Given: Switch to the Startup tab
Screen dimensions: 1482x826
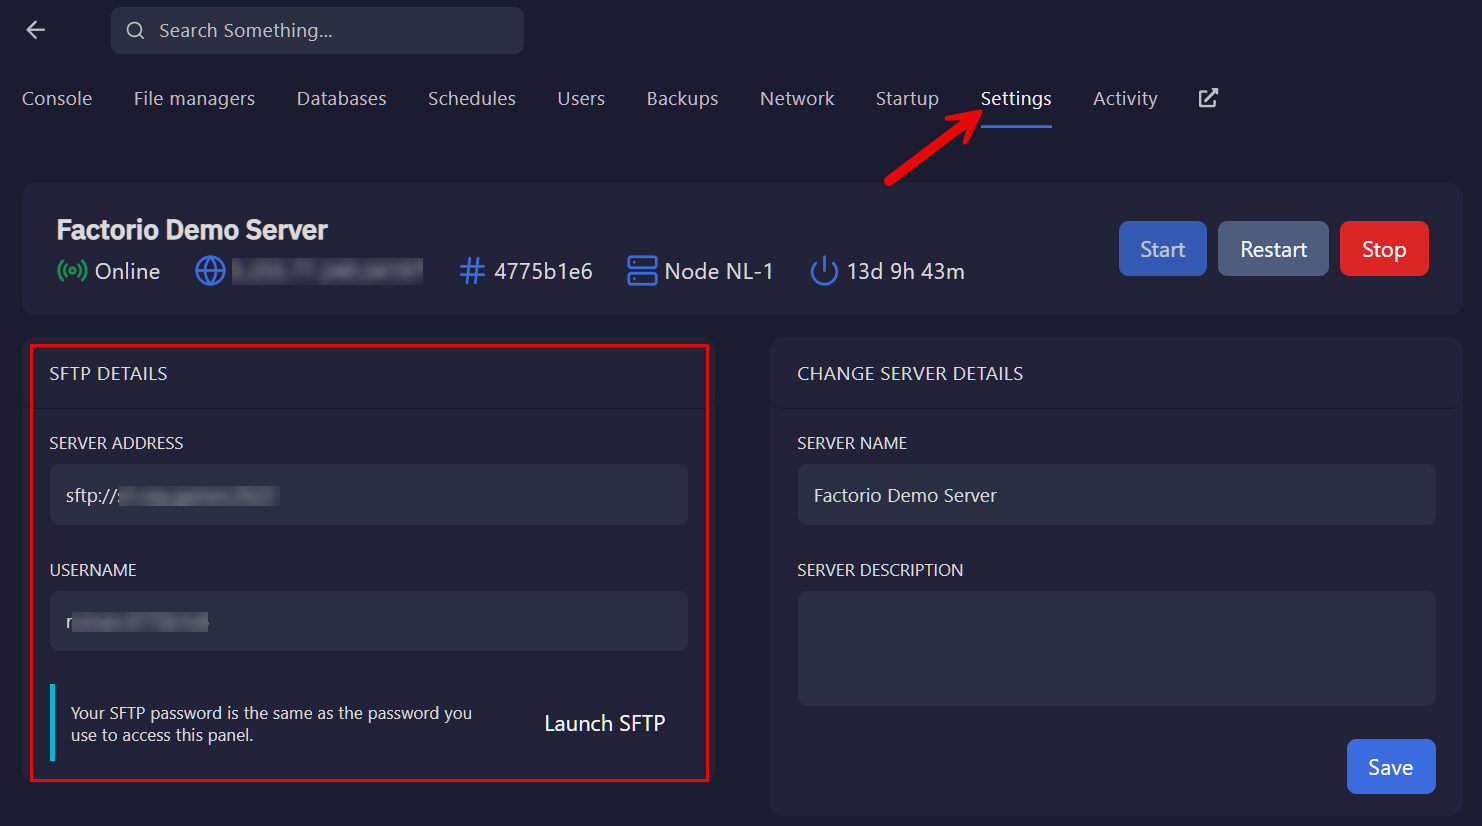Looking at the screenshot, I should tap(906, 98).
